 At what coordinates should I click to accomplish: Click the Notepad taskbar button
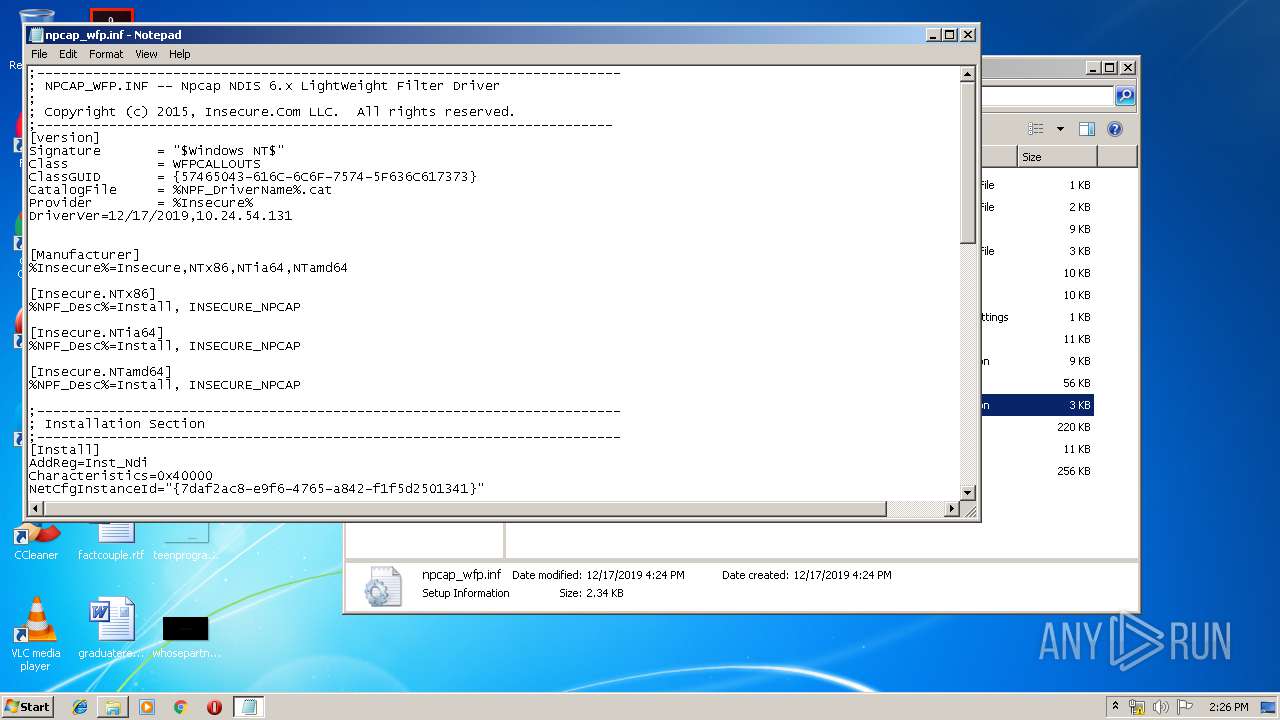coord(249,707)
